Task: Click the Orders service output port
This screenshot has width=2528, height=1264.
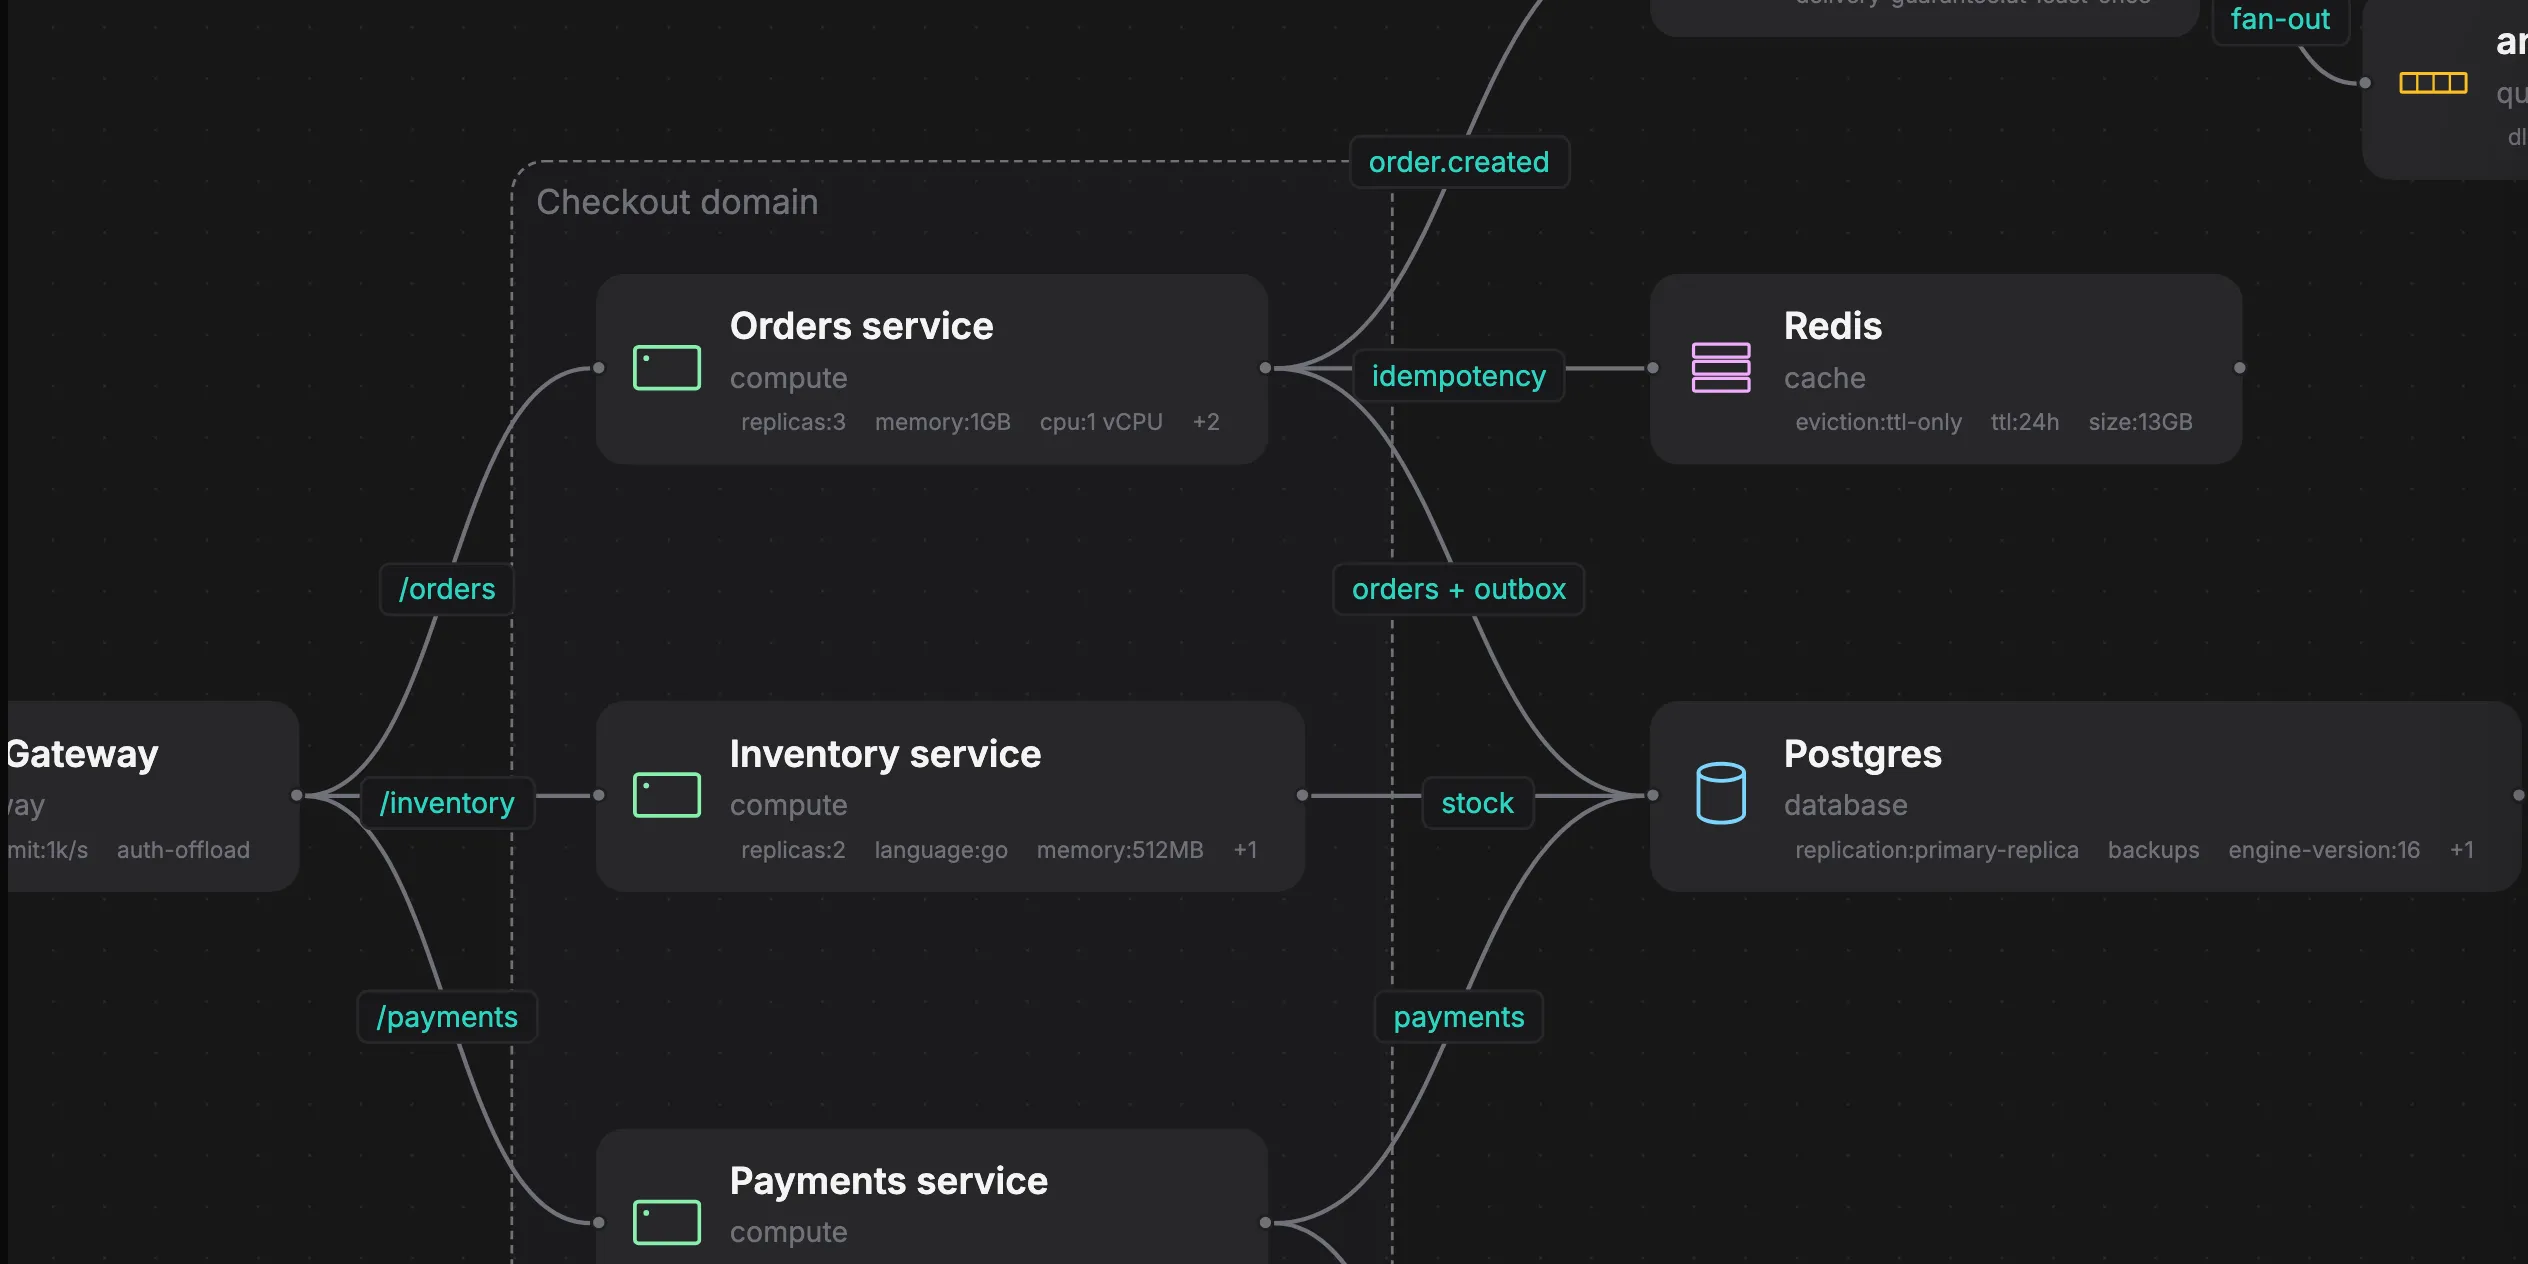Action: tap(1265, 368)
